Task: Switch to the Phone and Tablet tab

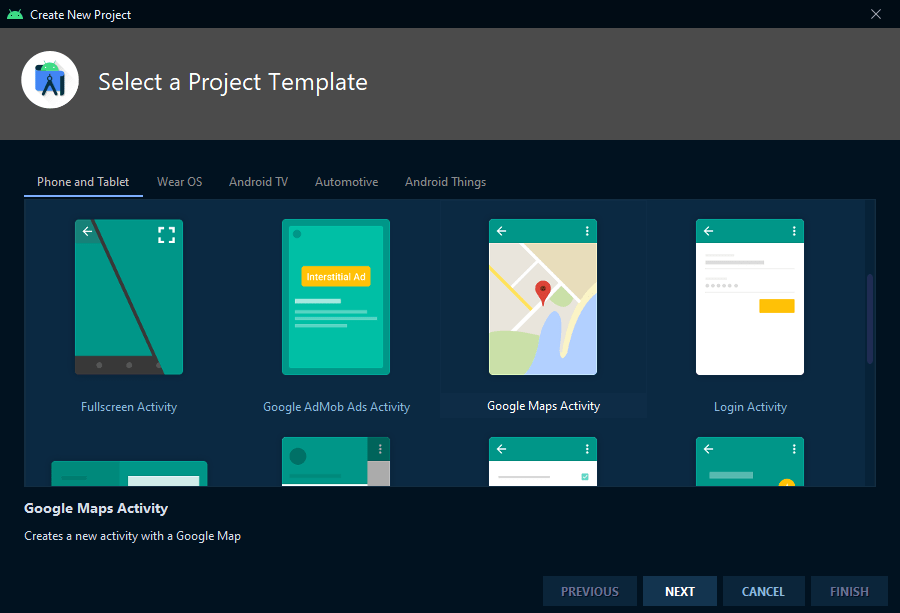Action: 83,182
